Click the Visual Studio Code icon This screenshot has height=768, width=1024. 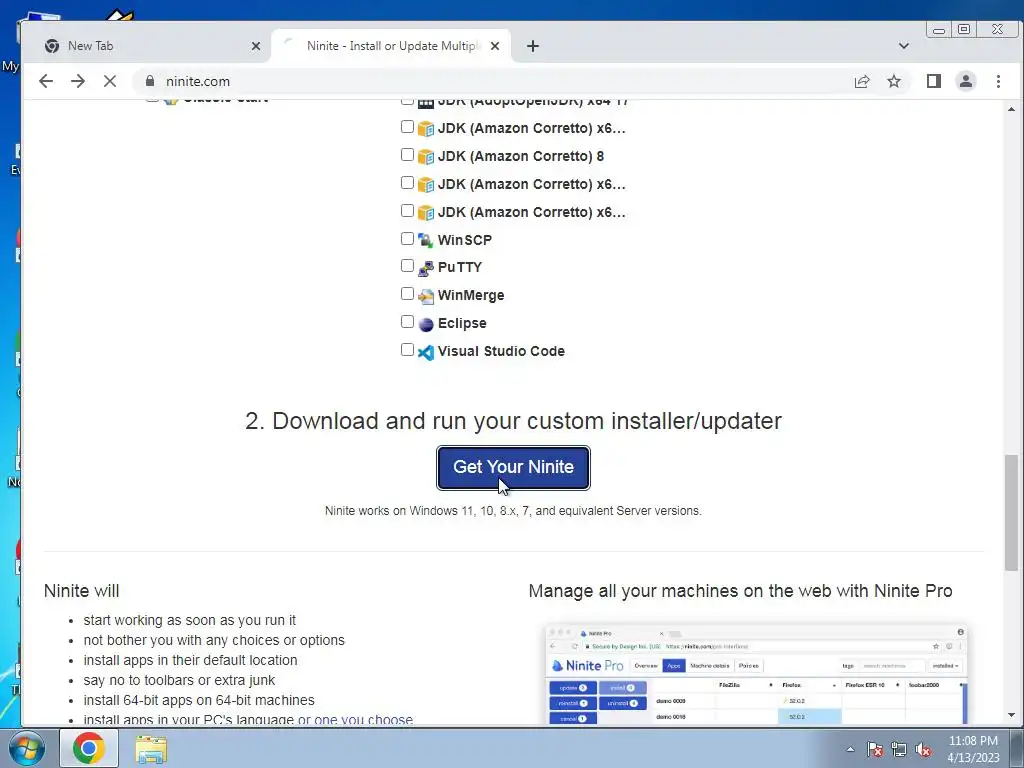[x=426, y=353]
